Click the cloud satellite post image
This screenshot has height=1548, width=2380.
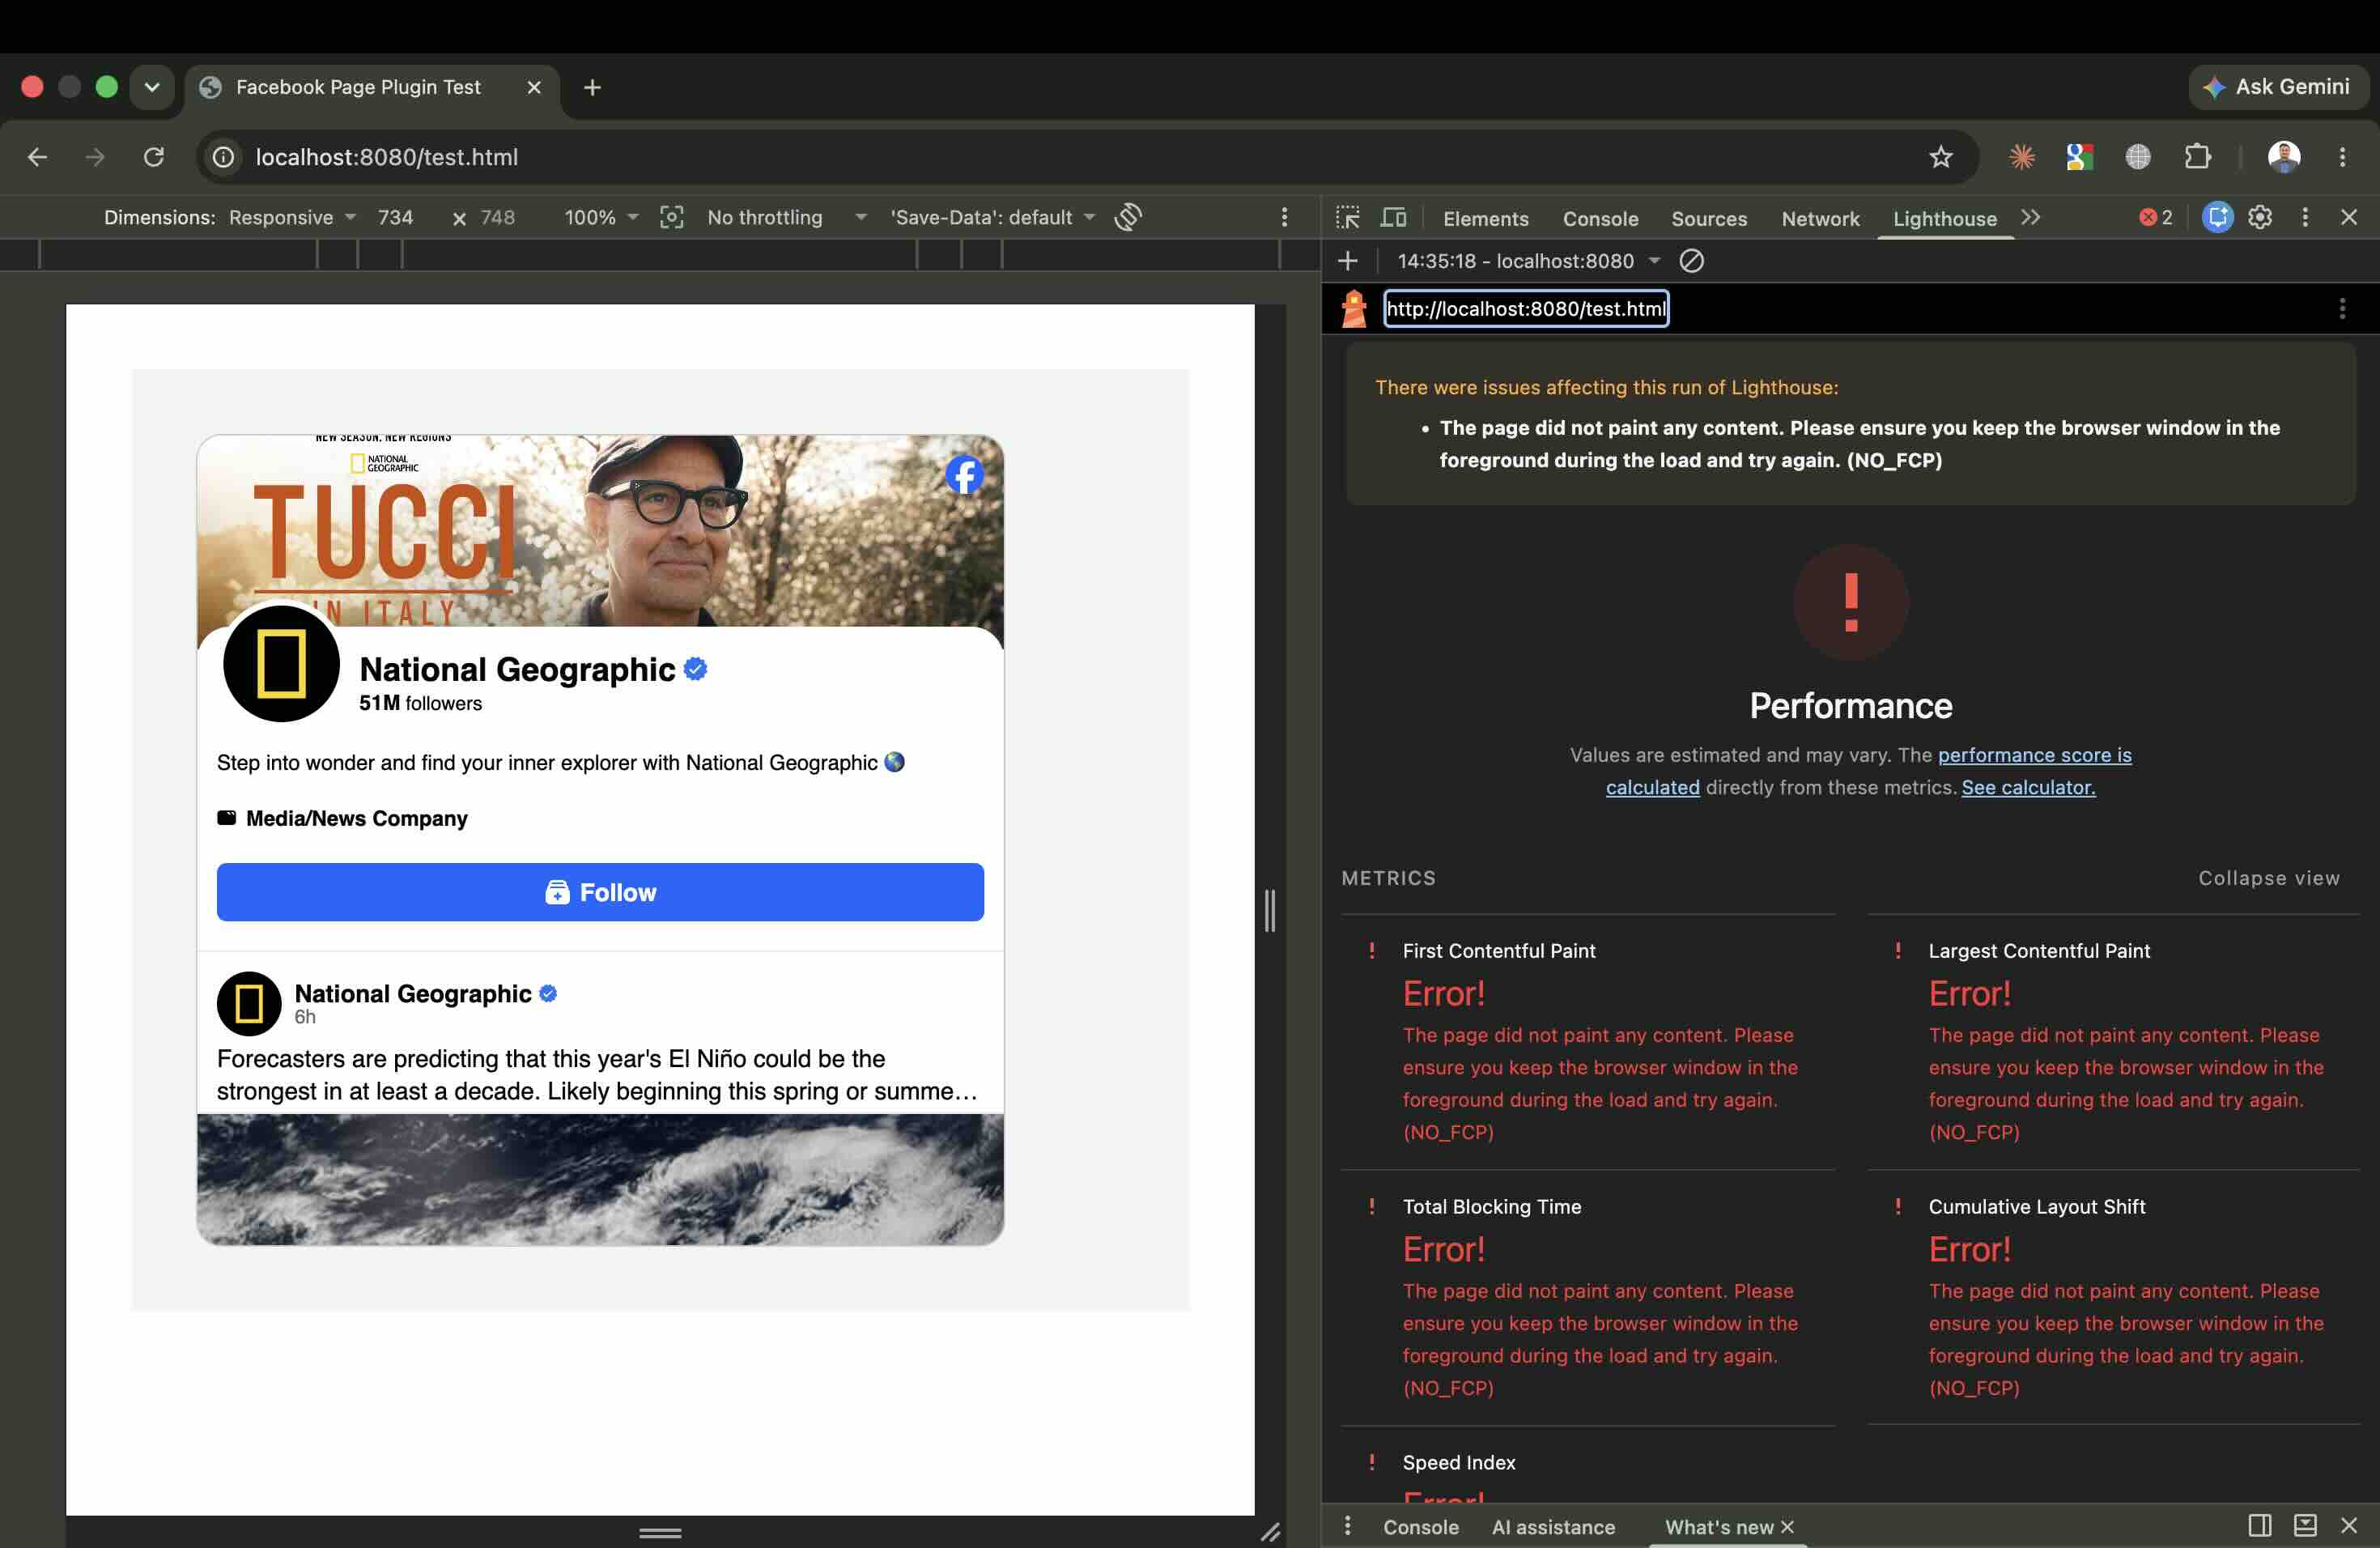(x=600, y=1179)
